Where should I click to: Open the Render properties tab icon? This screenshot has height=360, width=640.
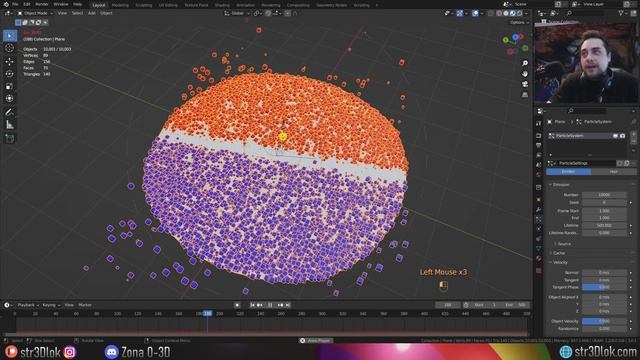[x=539, y=136]
